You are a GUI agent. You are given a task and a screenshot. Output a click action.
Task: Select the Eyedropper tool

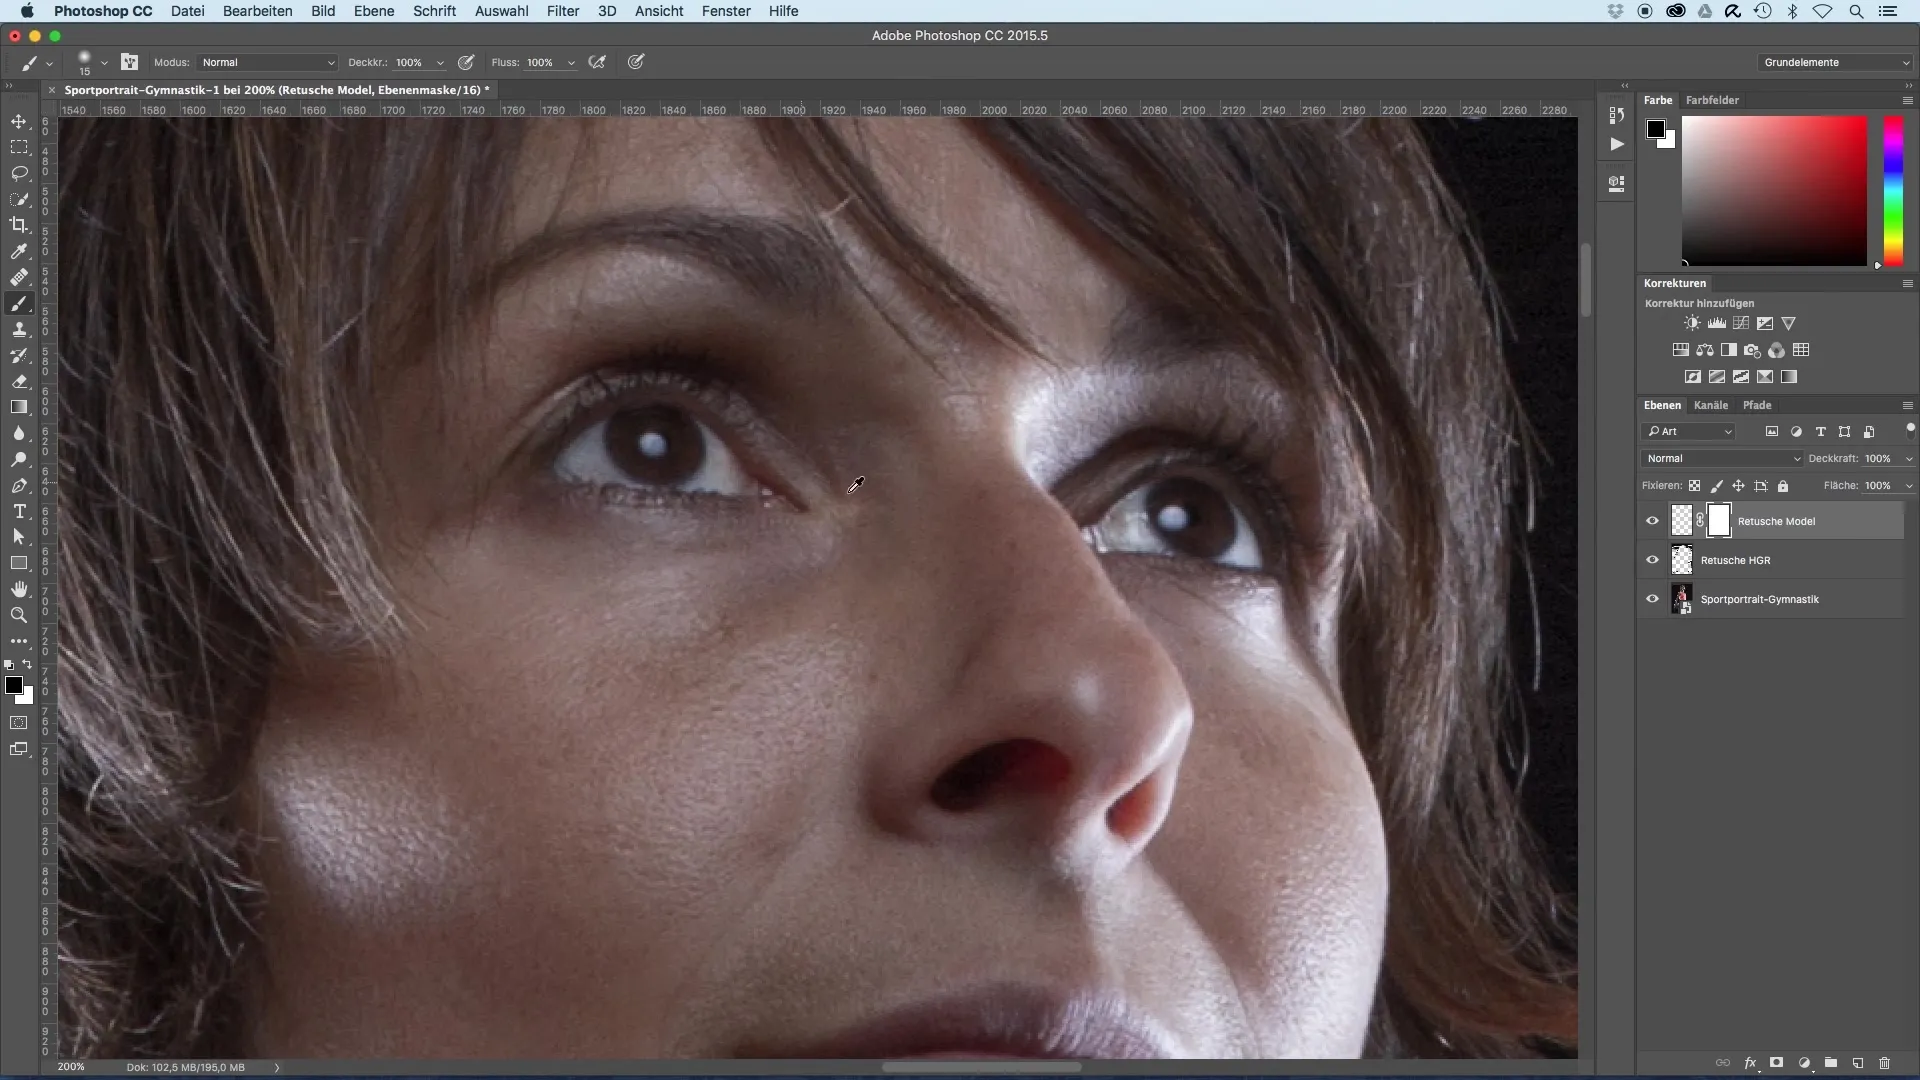(x=19, y=251)
